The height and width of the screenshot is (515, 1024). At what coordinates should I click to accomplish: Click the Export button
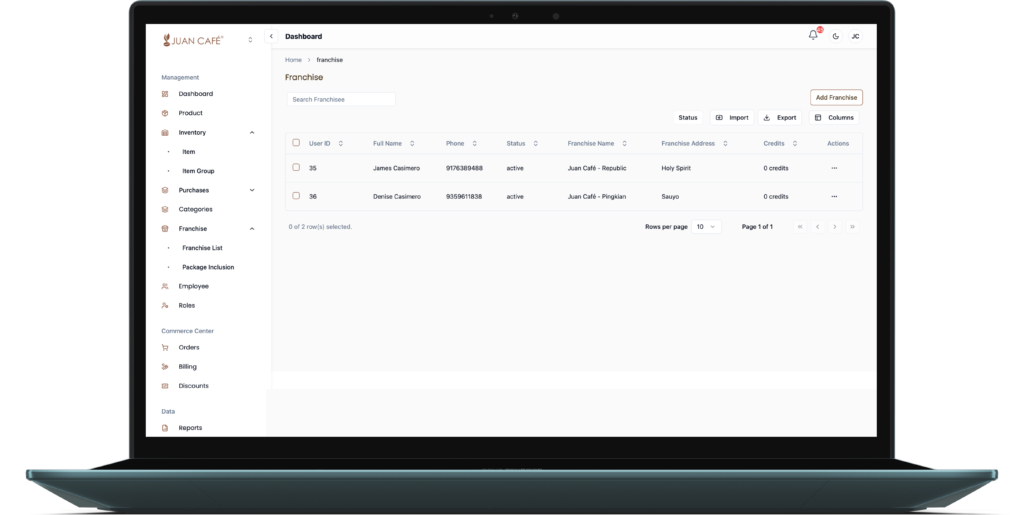click(780, 118)
